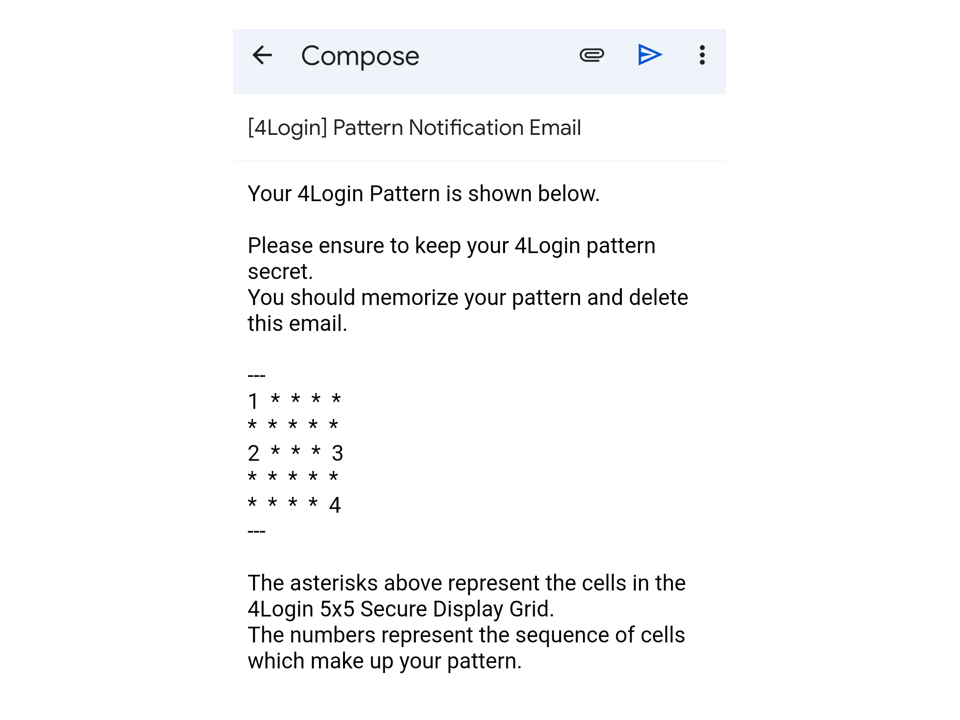Open the three-dot more options menu
The image size is (960, 720).
(x=702, y=55)
